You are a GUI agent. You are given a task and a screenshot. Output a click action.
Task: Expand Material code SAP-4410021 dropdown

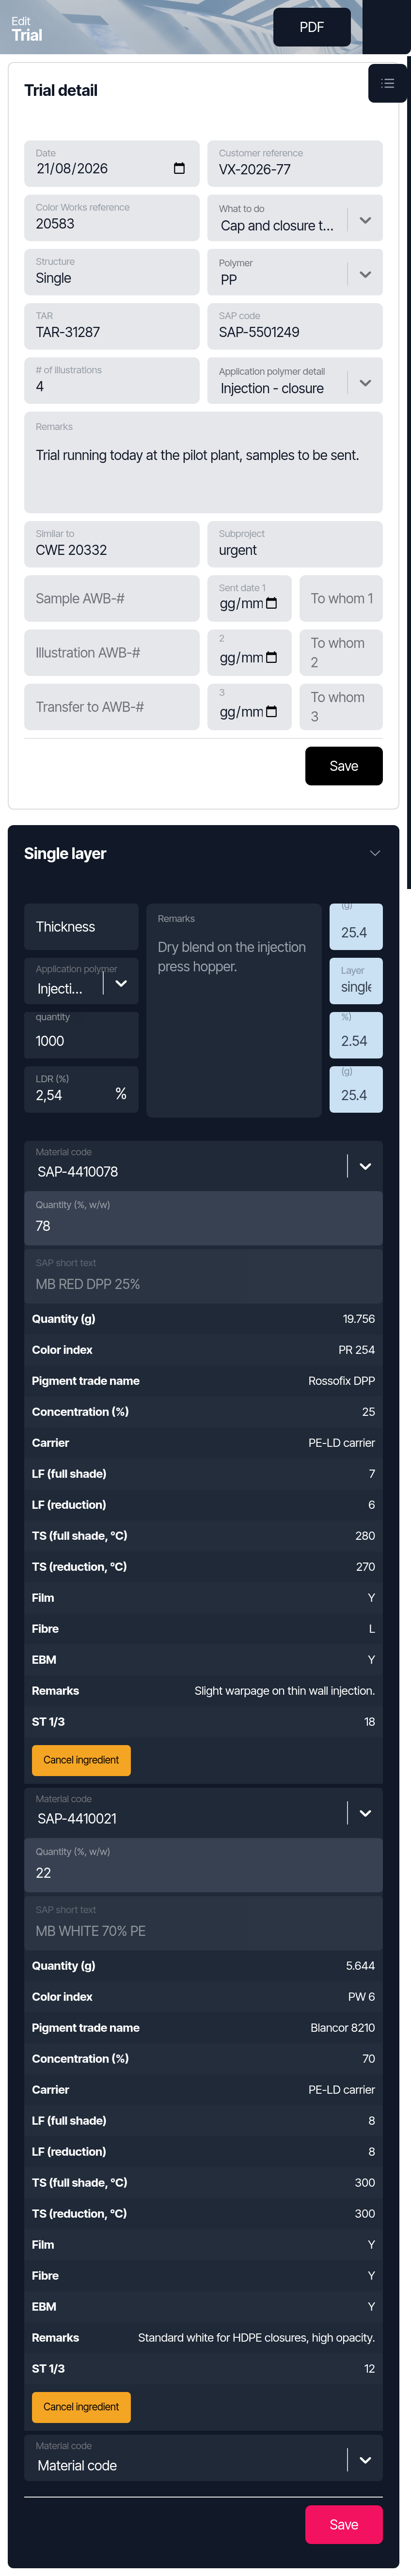click(x=365, y=1813)
